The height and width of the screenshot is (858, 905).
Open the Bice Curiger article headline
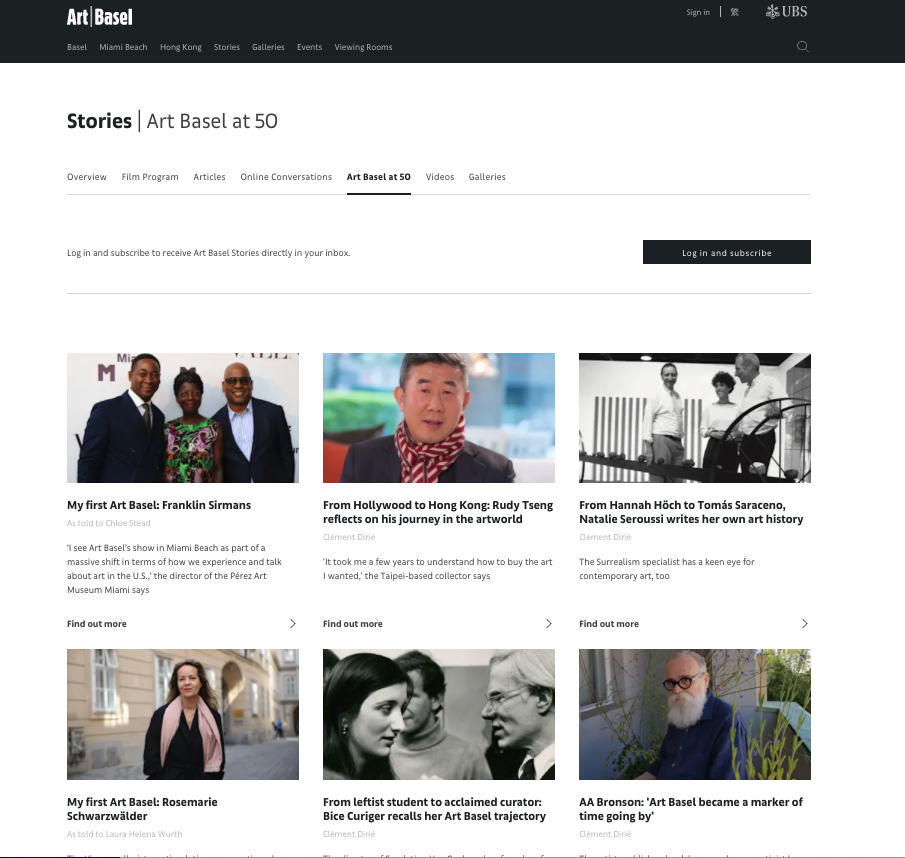434,809
